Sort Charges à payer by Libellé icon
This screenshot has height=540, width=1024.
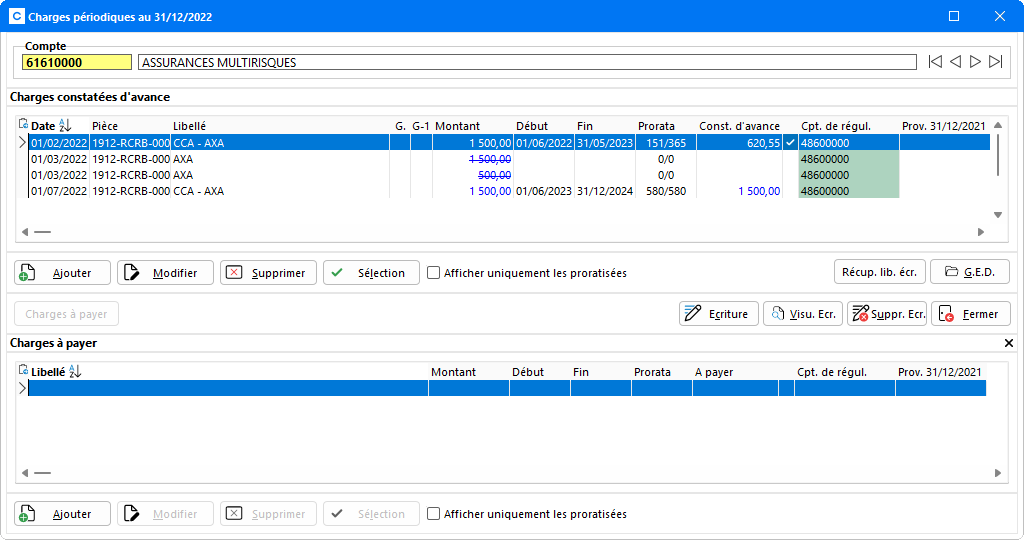pos(74,372)
